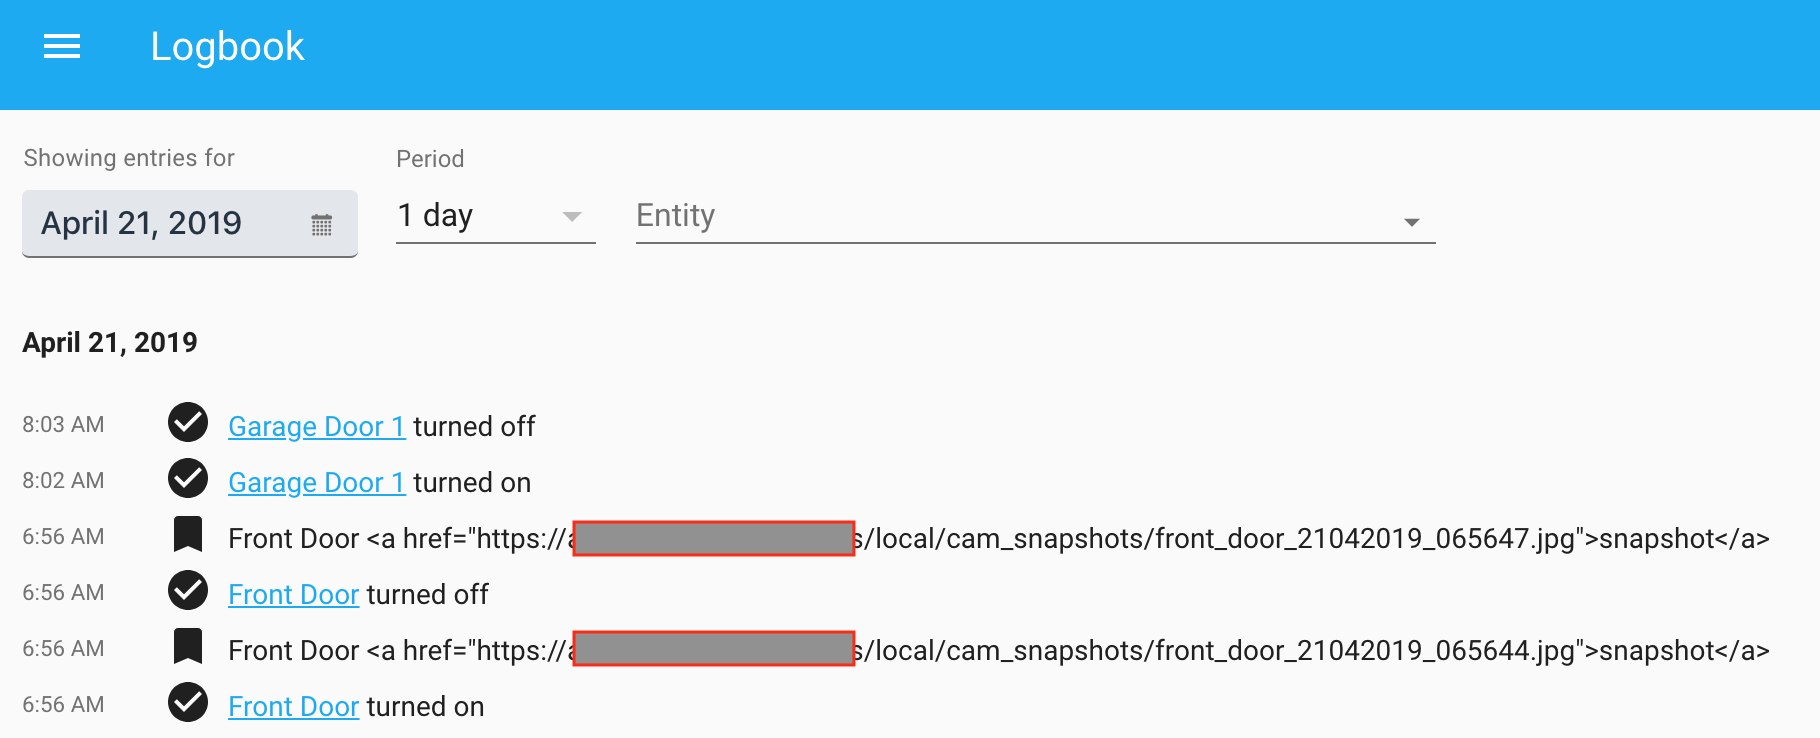Open Front Door link in turned off entry

293,595
